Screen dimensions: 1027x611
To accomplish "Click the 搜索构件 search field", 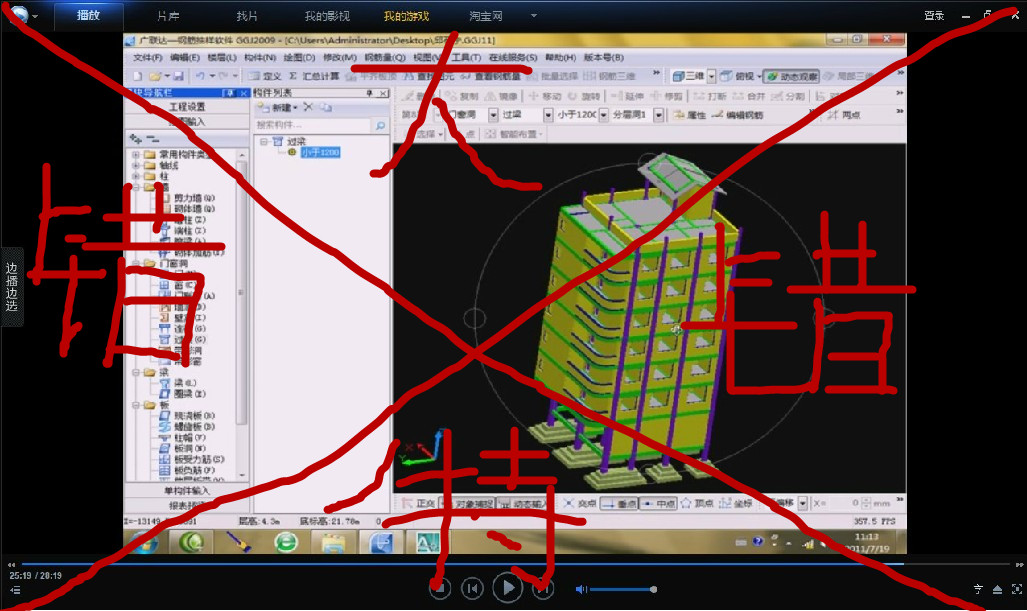I will pos(313,125).
